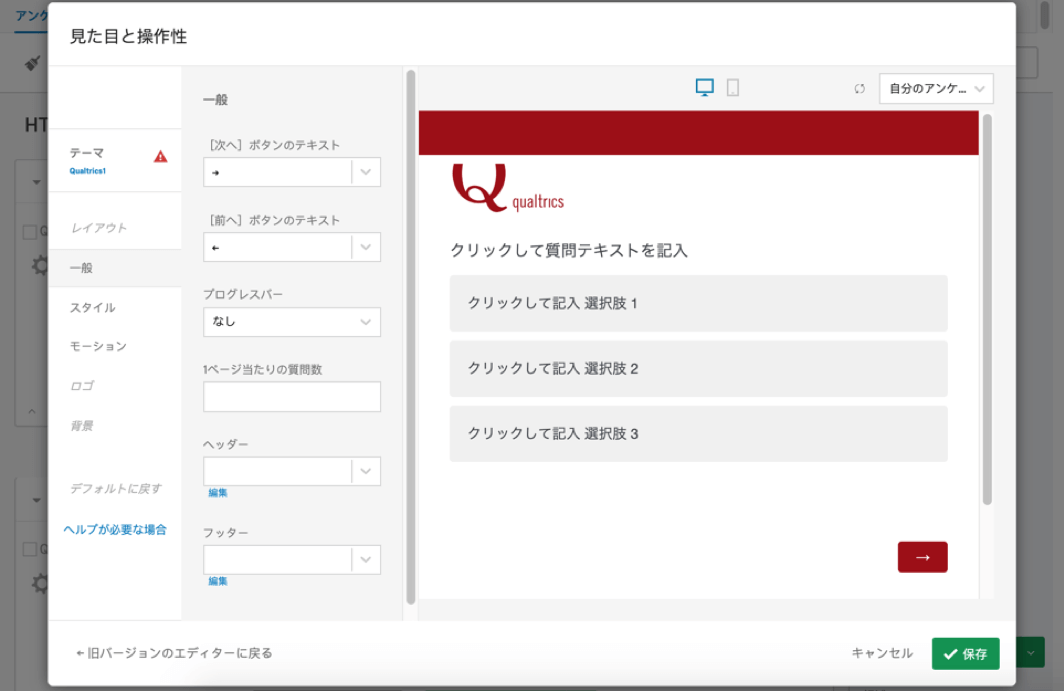The image size is (1064, 691).
Task: Expand the 次へ button text dropdown
Action: click(368, 172)
